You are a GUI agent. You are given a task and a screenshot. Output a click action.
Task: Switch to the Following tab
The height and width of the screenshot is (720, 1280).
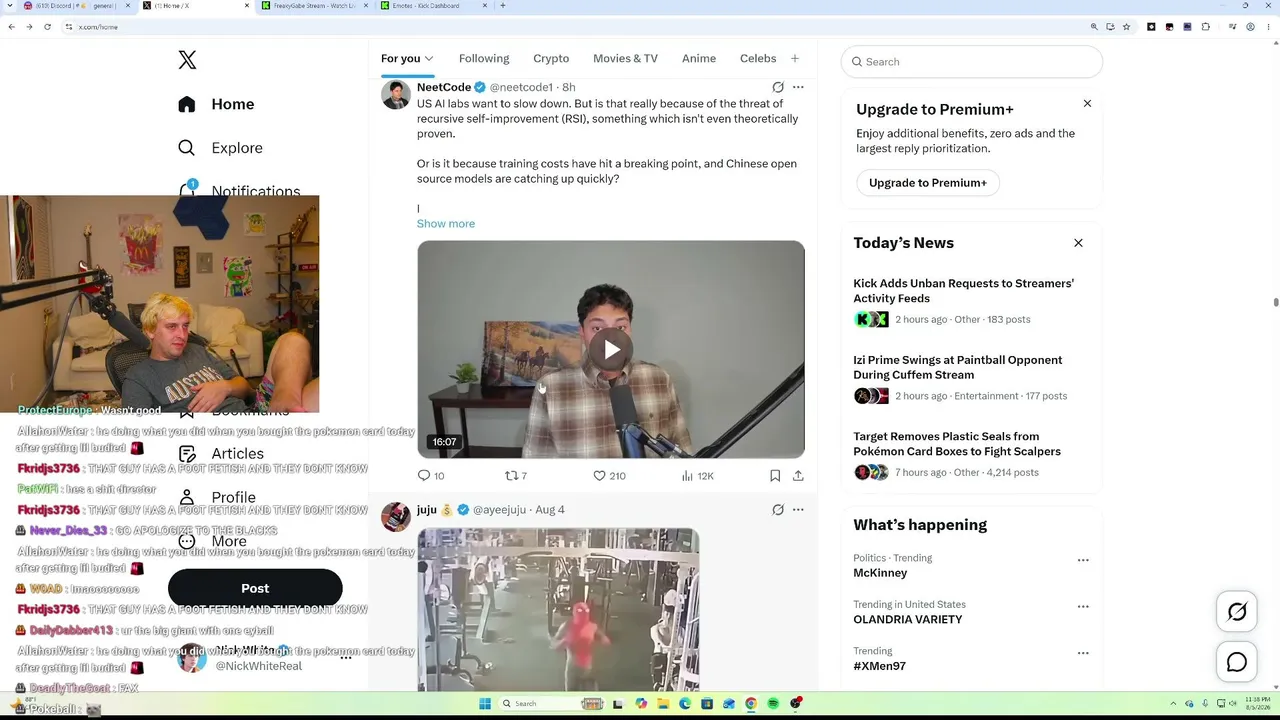coord(484,59)
